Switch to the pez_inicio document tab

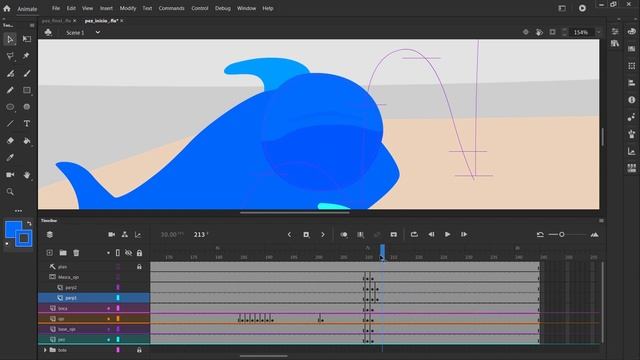point(101,21)
